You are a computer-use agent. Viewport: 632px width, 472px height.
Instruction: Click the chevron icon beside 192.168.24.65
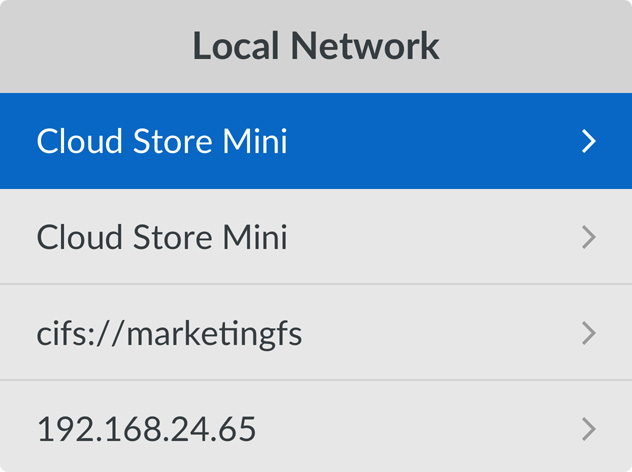(x=589, y=429)
